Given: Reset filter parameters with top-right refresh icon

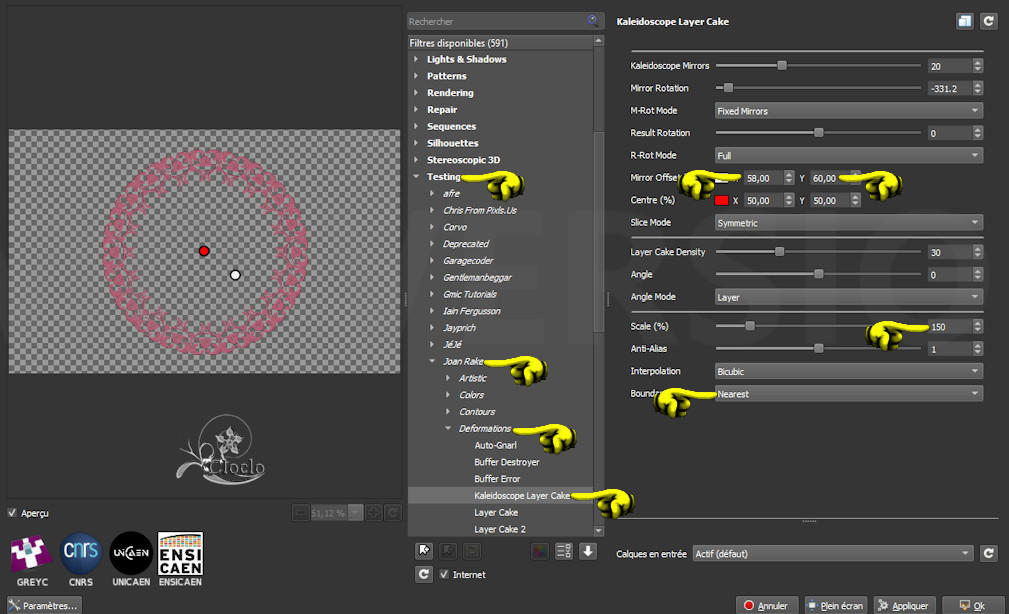Looking at the screenshot, I should coord(988,20).
